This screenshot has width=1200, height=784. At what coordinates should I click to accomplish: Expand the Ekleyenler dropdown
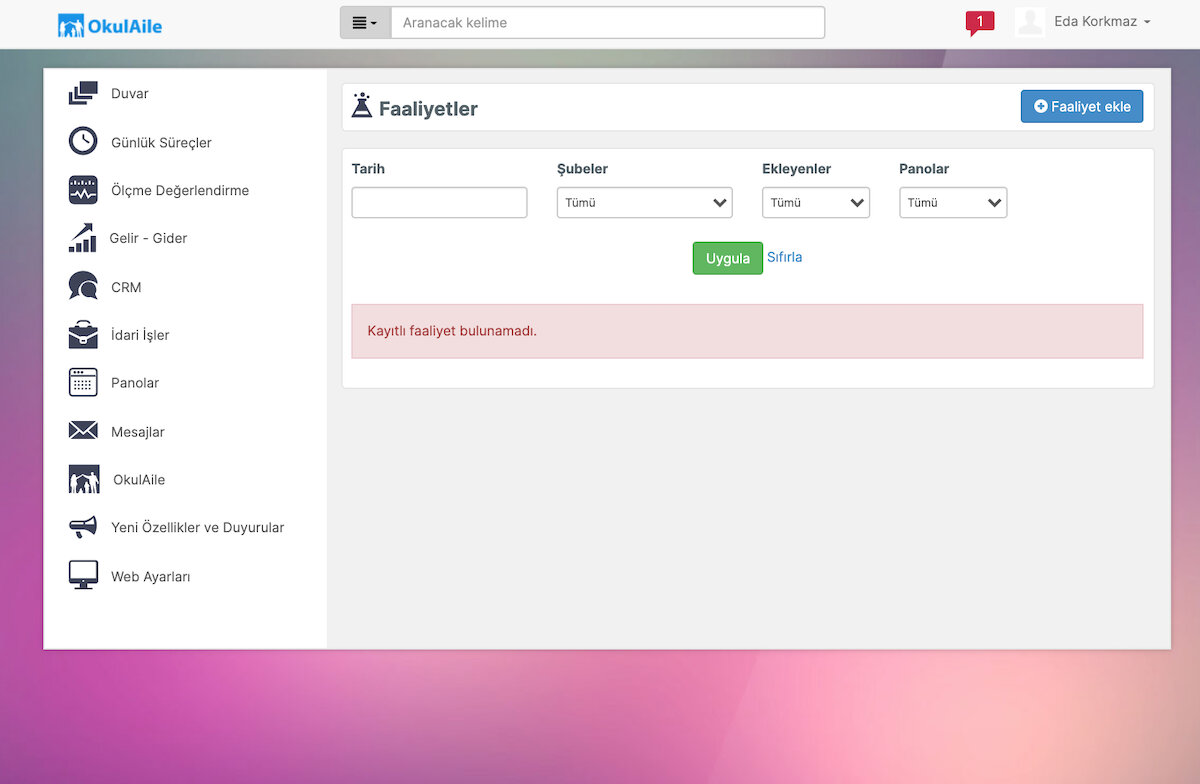point(816,202)
